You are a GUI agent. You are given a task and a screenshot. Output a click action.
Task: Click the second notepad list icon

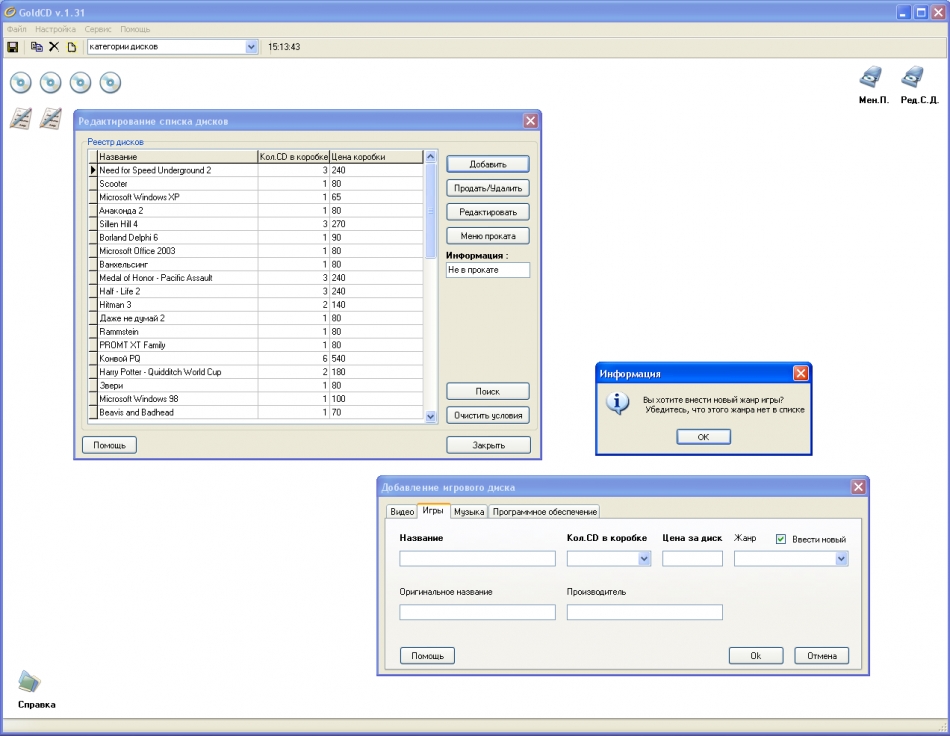click(51, 118)
